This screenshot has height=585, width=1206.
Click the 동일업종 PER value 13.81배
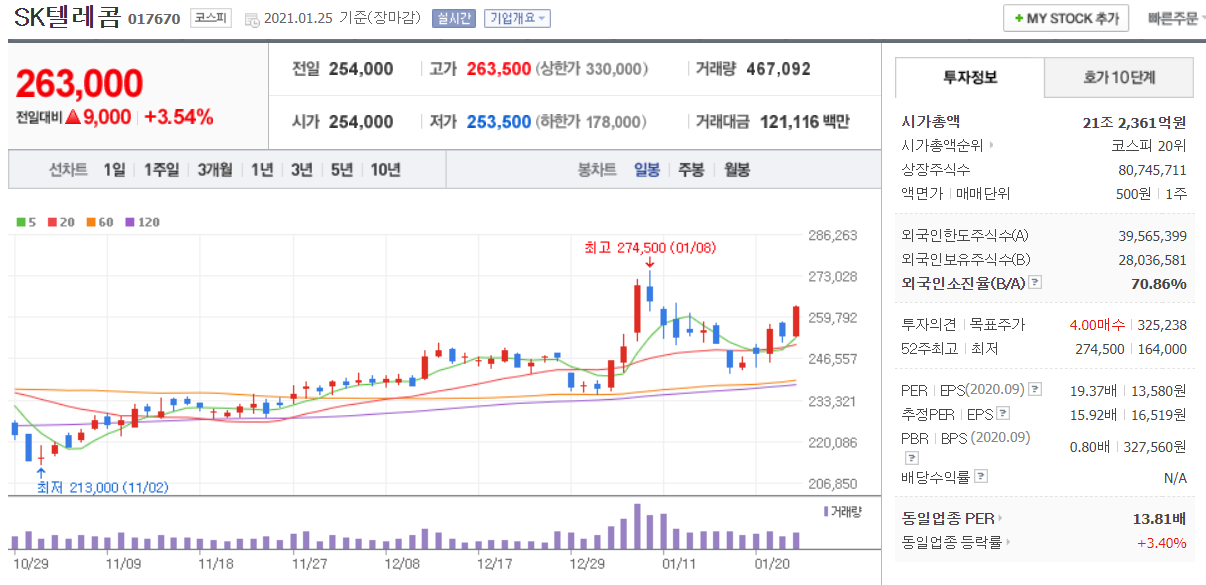(1159, 518)
